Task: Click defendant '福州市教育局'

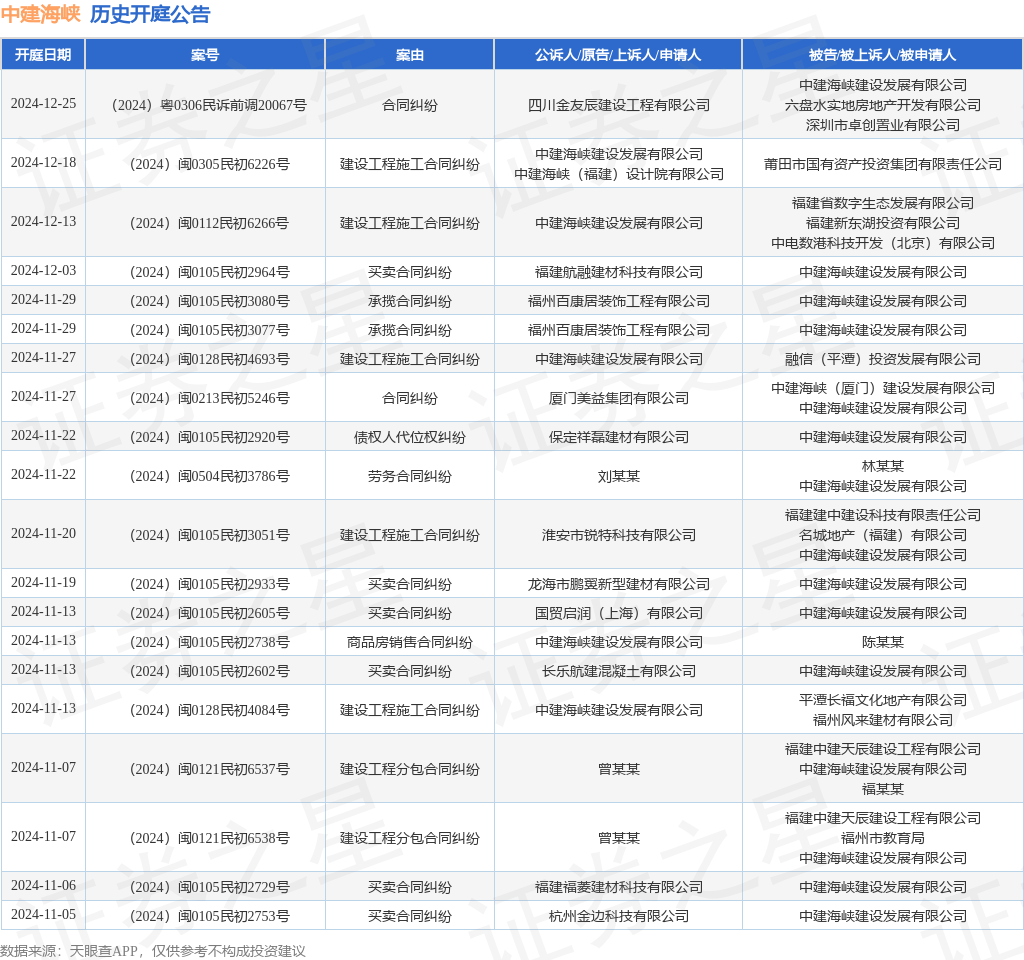Action: click(882, 838)
